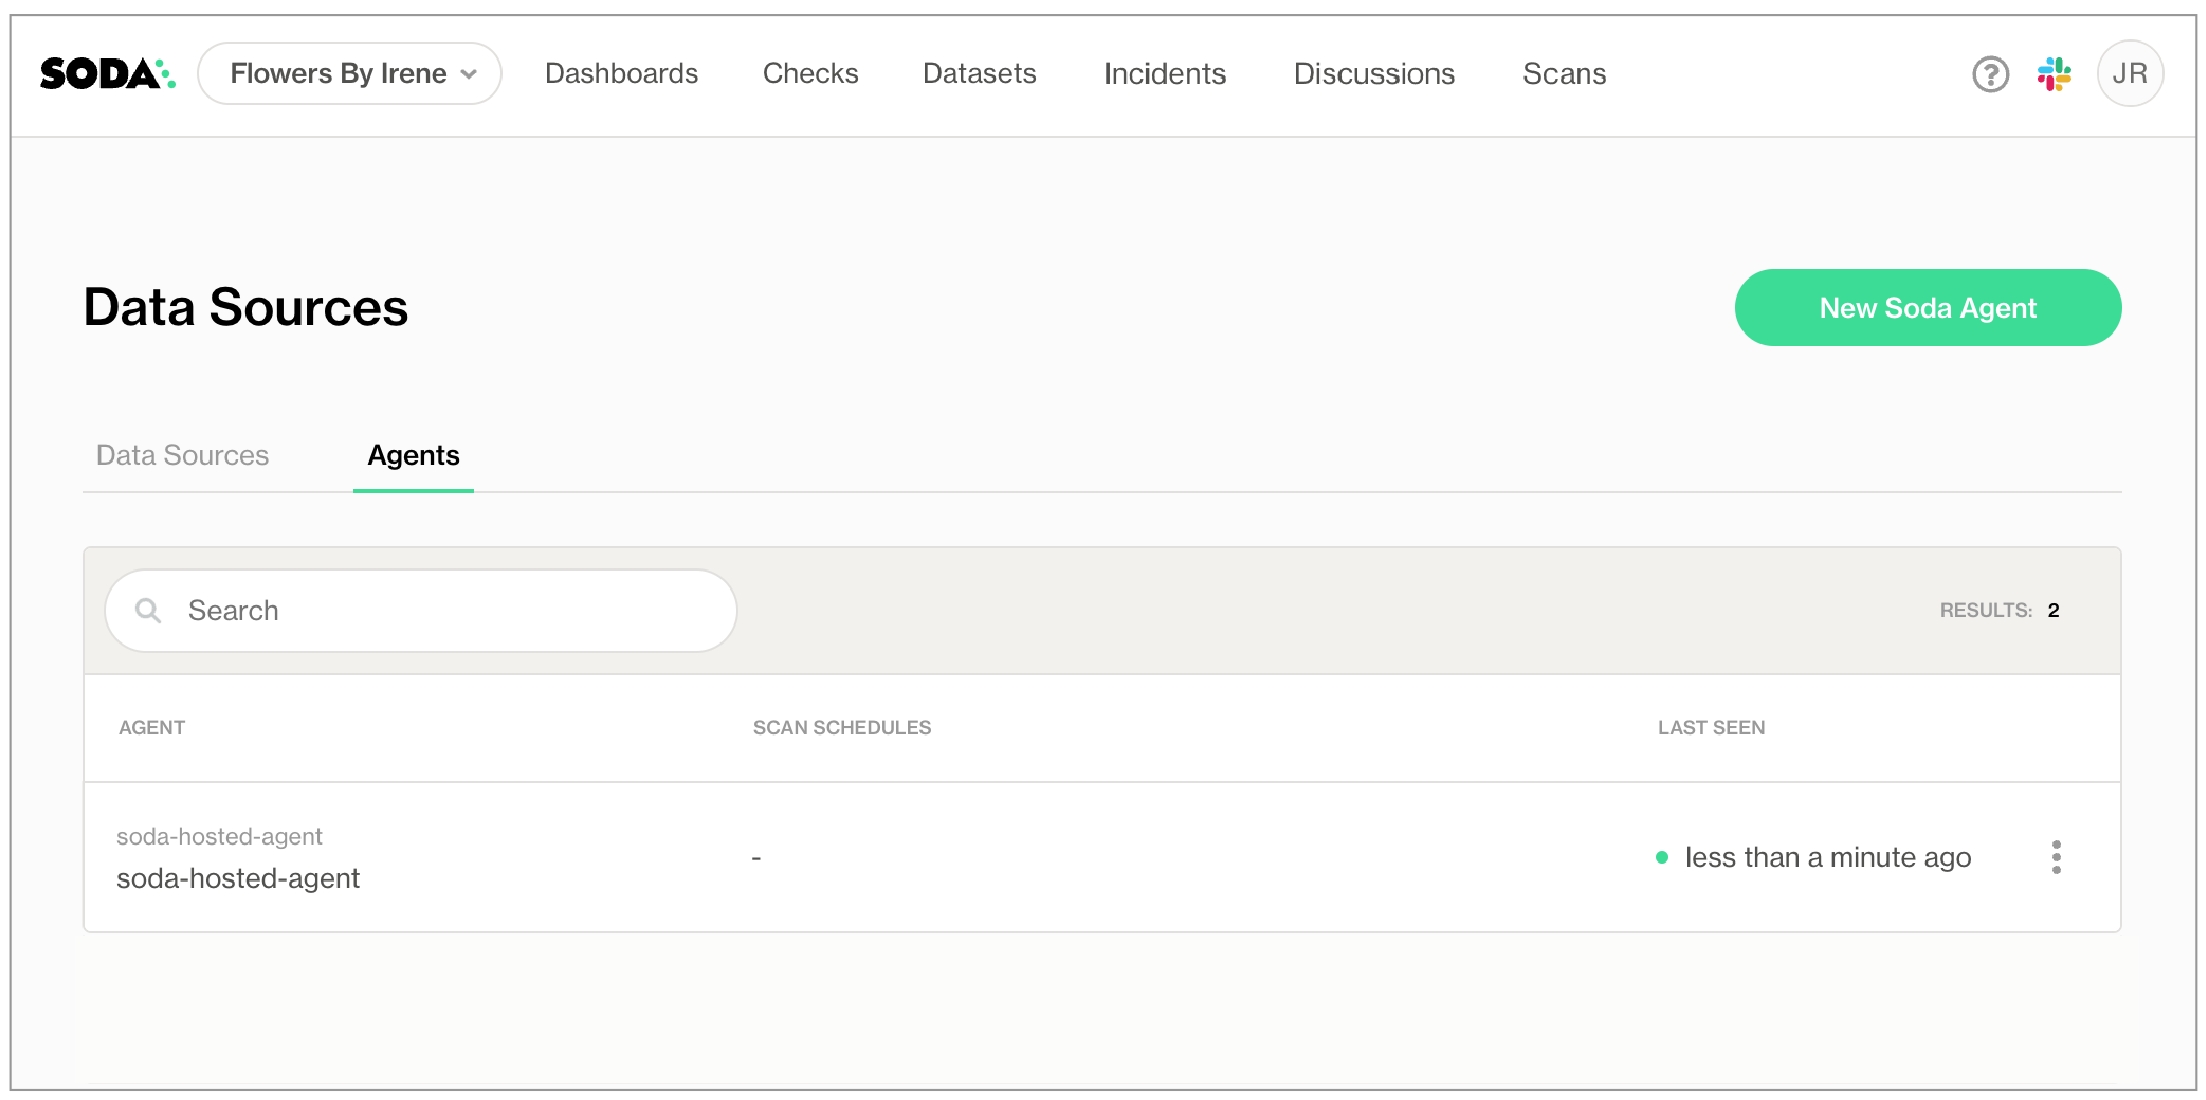Image resolution: width=2206 pixels, height=1100 pixels.
Task: Open the help question mark icon
Action: pyautogui.click(x=1990, y=74)
